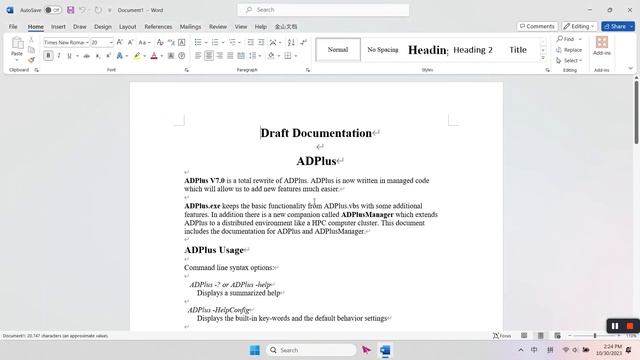
Task: Click the Cut scissors icon
Action: pos(31,40)
